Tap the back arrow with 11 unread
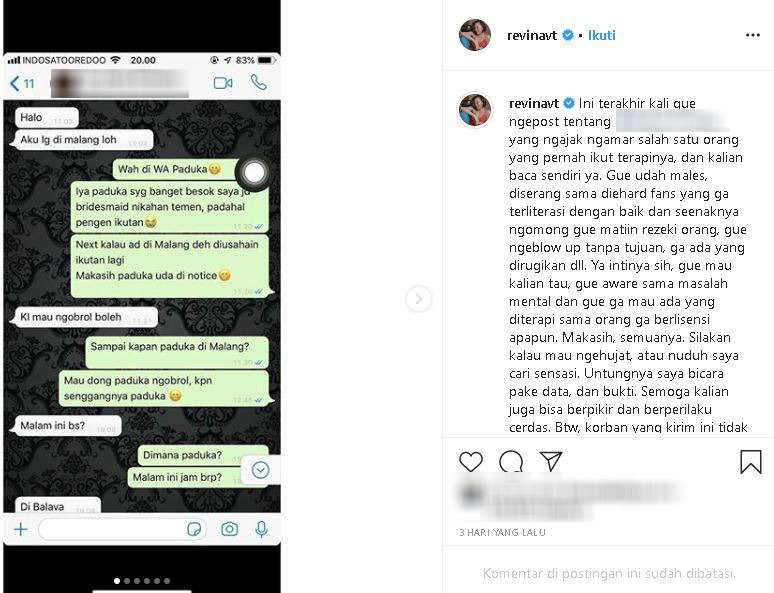Viewport: 774px width, 593px height. click(22, 83)
